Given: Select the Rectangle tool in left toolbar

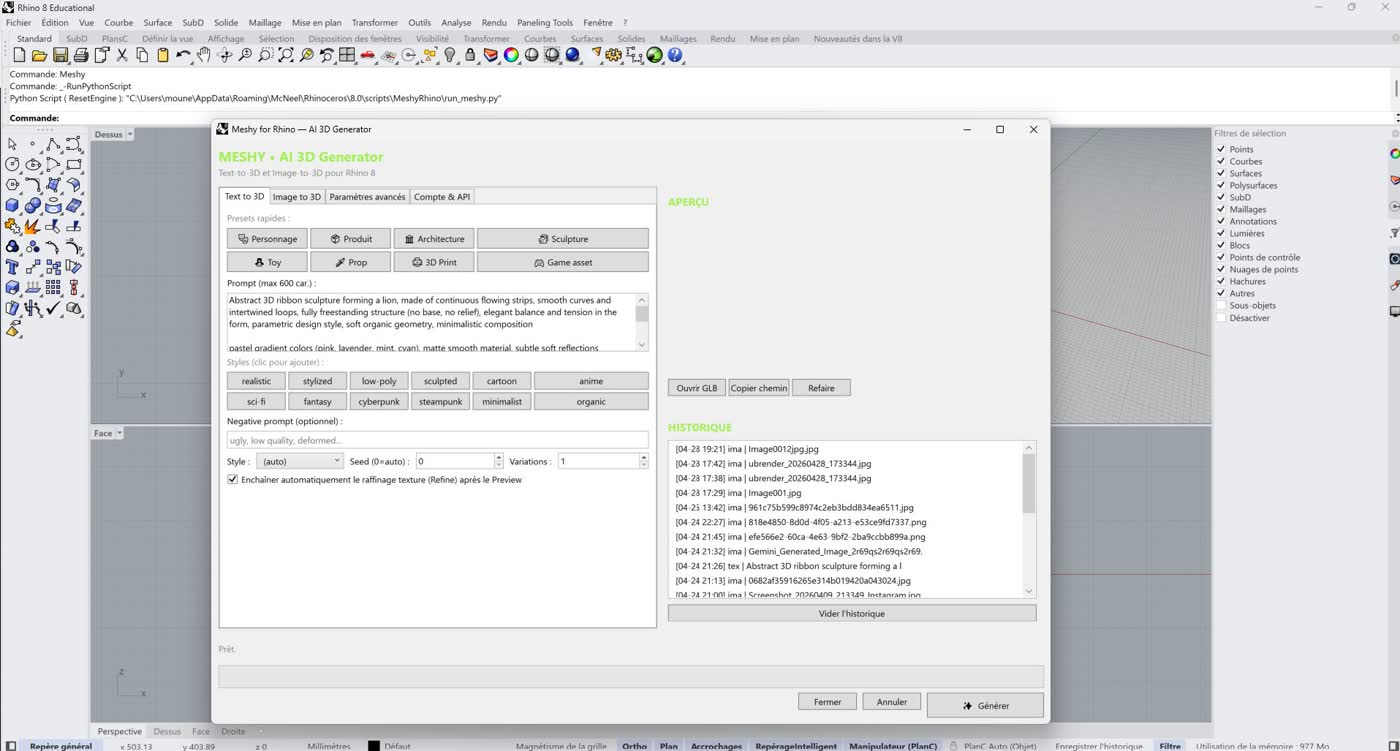Looking at the screenshot, I should pyautogui.click(x=74, y=165).
